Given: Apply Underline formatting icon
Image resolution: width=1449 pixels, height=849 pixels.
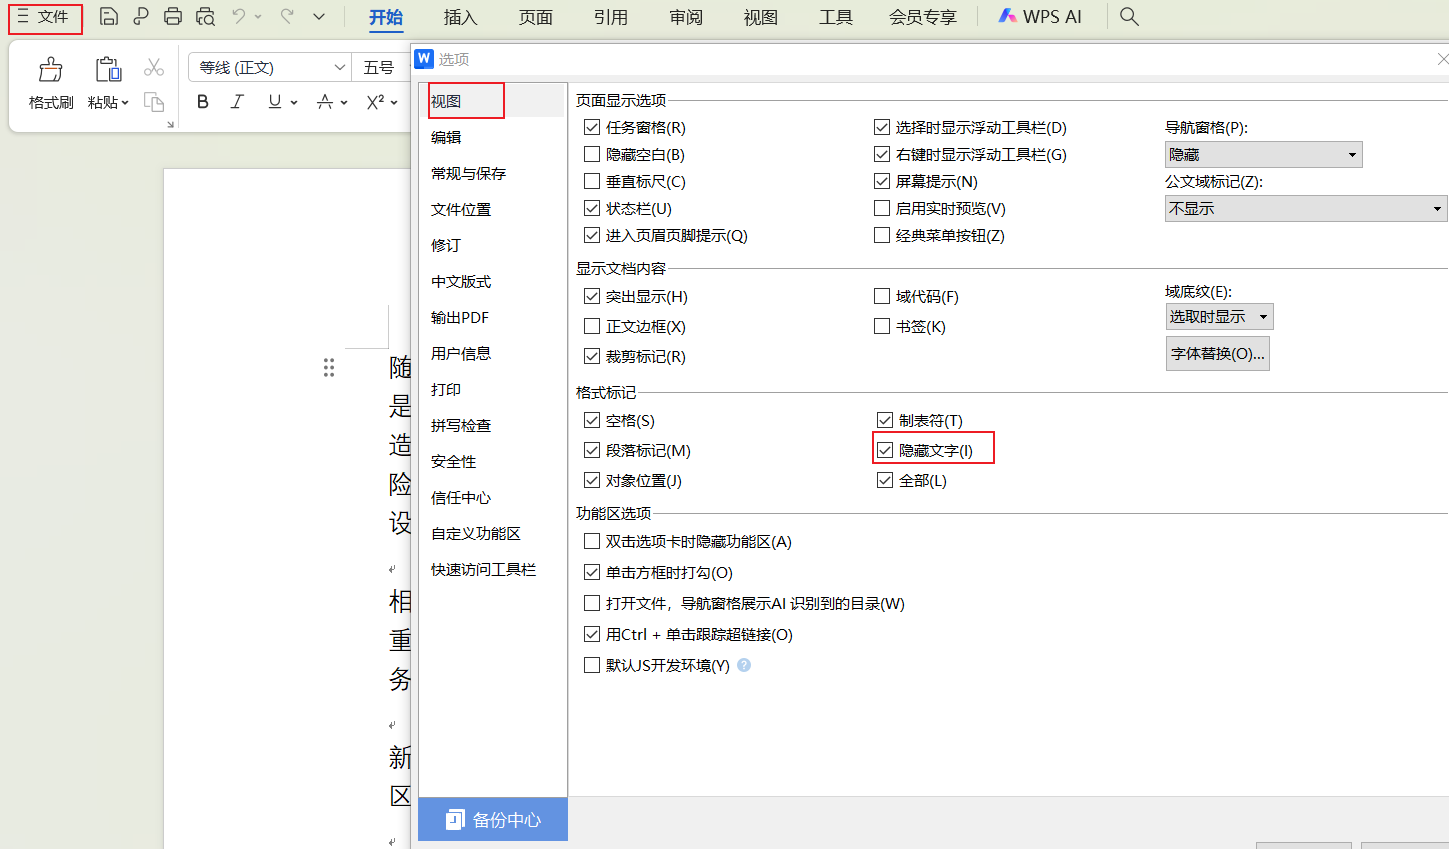Looking at the screenshot, I should tap(275, 102).
